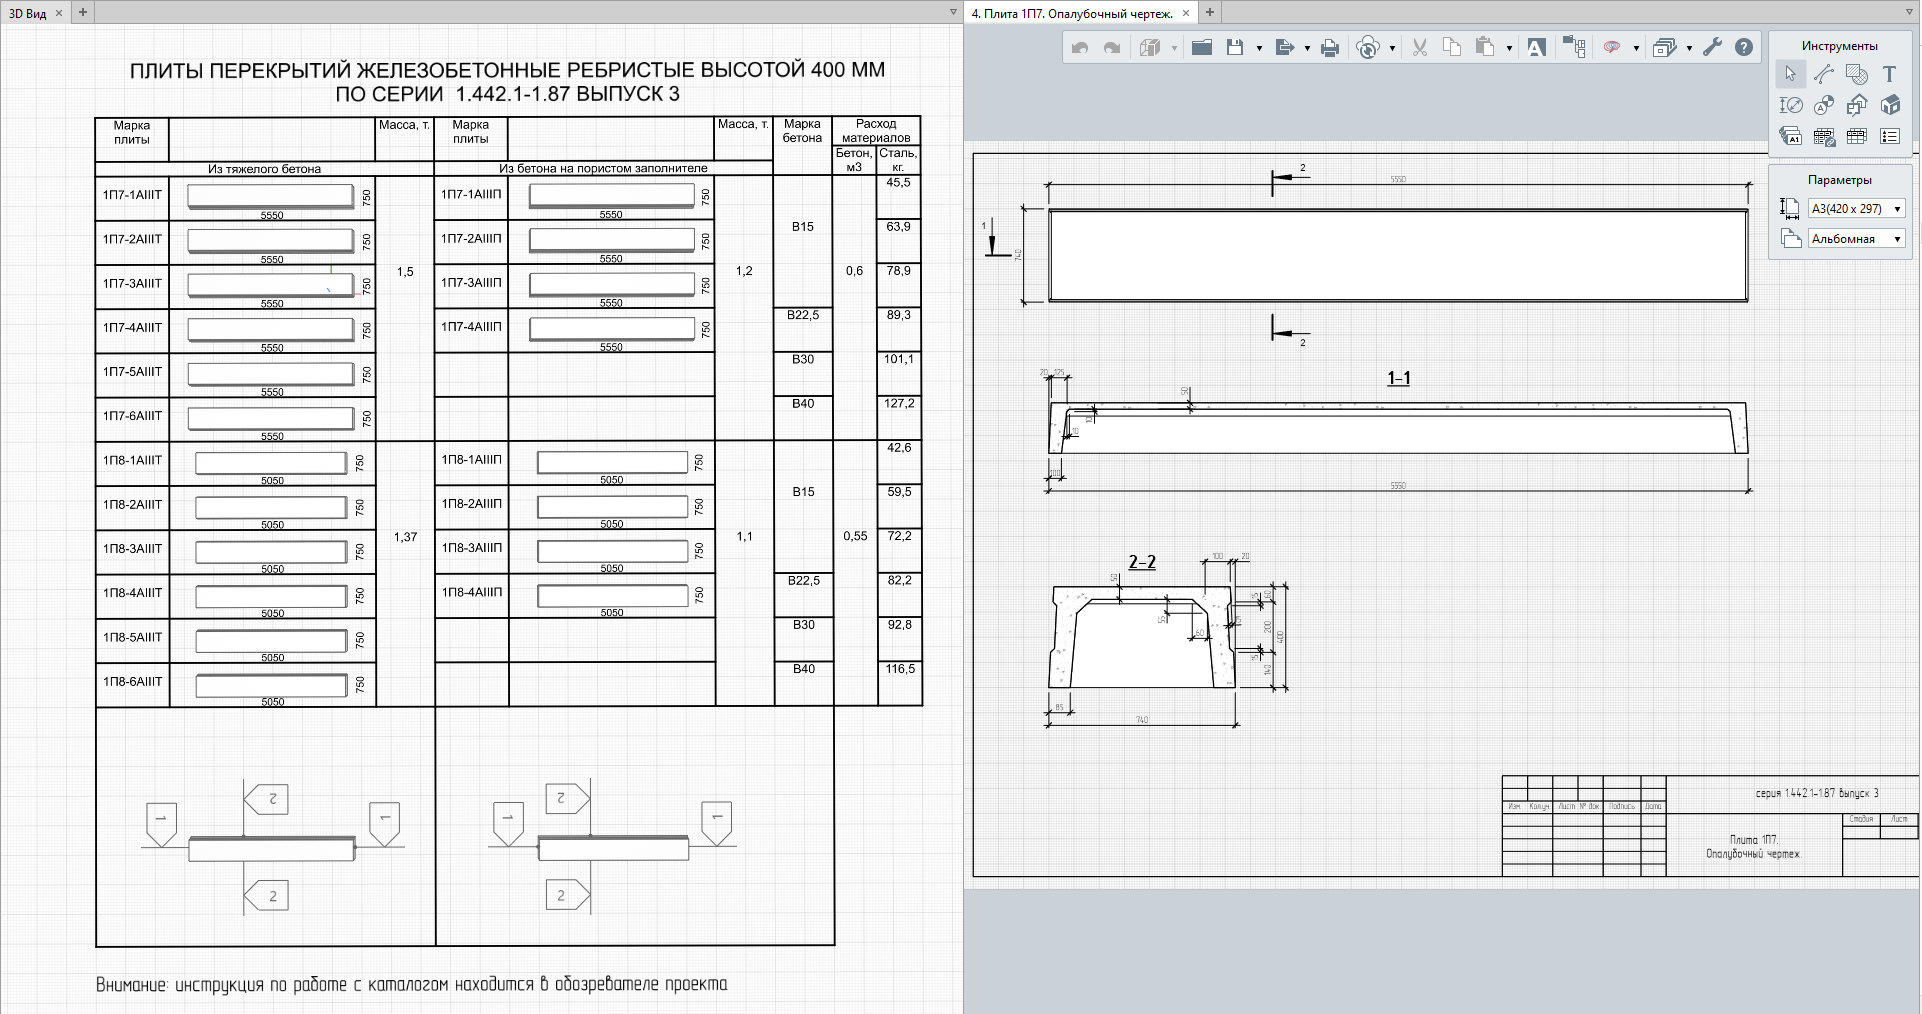Click the help question mark icon
The image size is (1922, 1014).
click(x=1744, y=47)
